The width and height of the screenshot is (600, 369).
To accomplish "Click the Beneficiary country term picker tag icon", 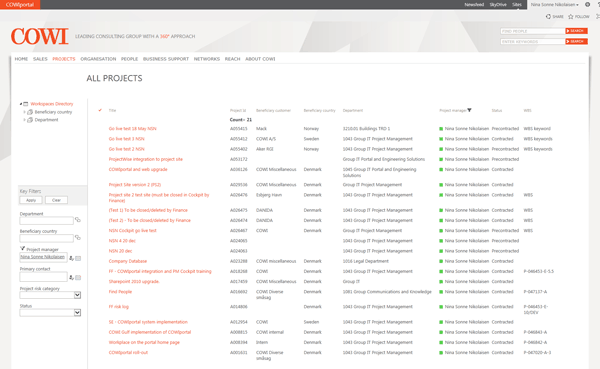I will pos(78,238).
